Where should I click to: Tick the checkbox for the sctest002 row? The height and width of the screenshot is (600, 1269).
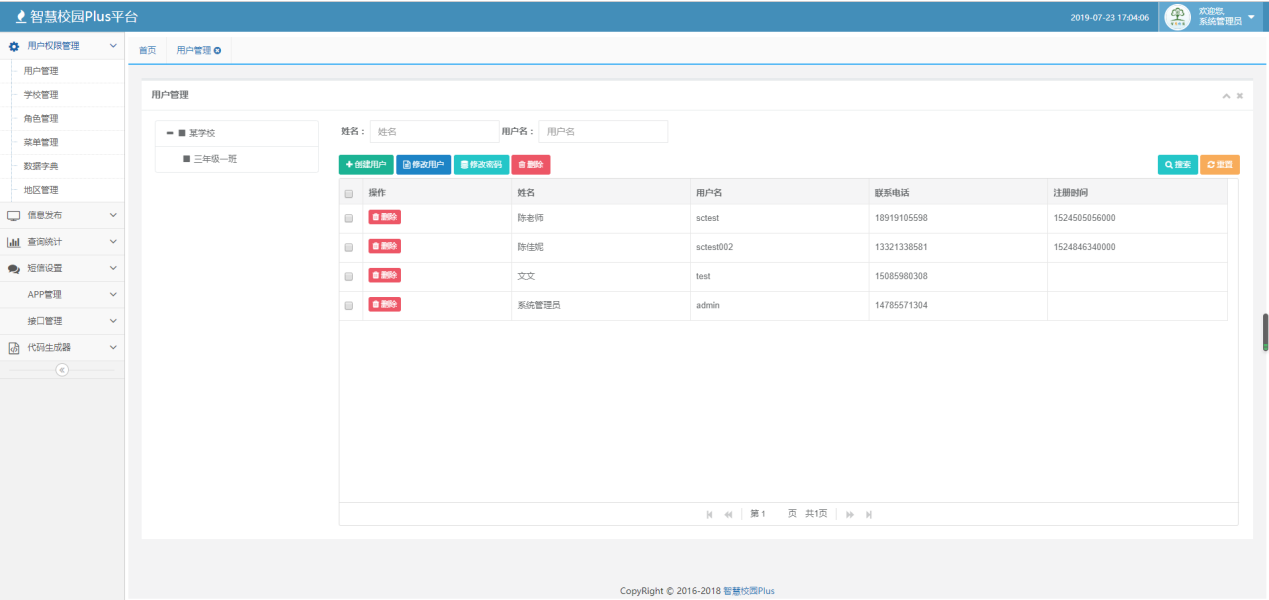pyautogui.click(x=349, y=247)
